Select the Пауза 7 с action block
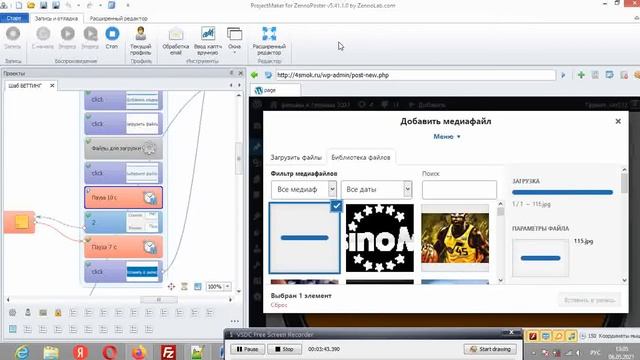The width and height of the screenshot is (640, 360). point(123,247)
